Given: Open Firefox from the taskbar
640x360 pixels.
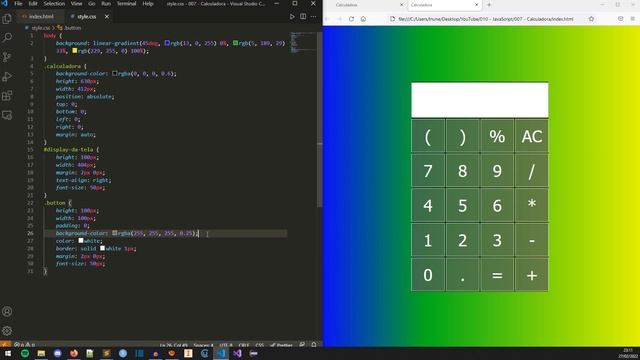Looking at the screenshot, I should [x=74, y=353].
